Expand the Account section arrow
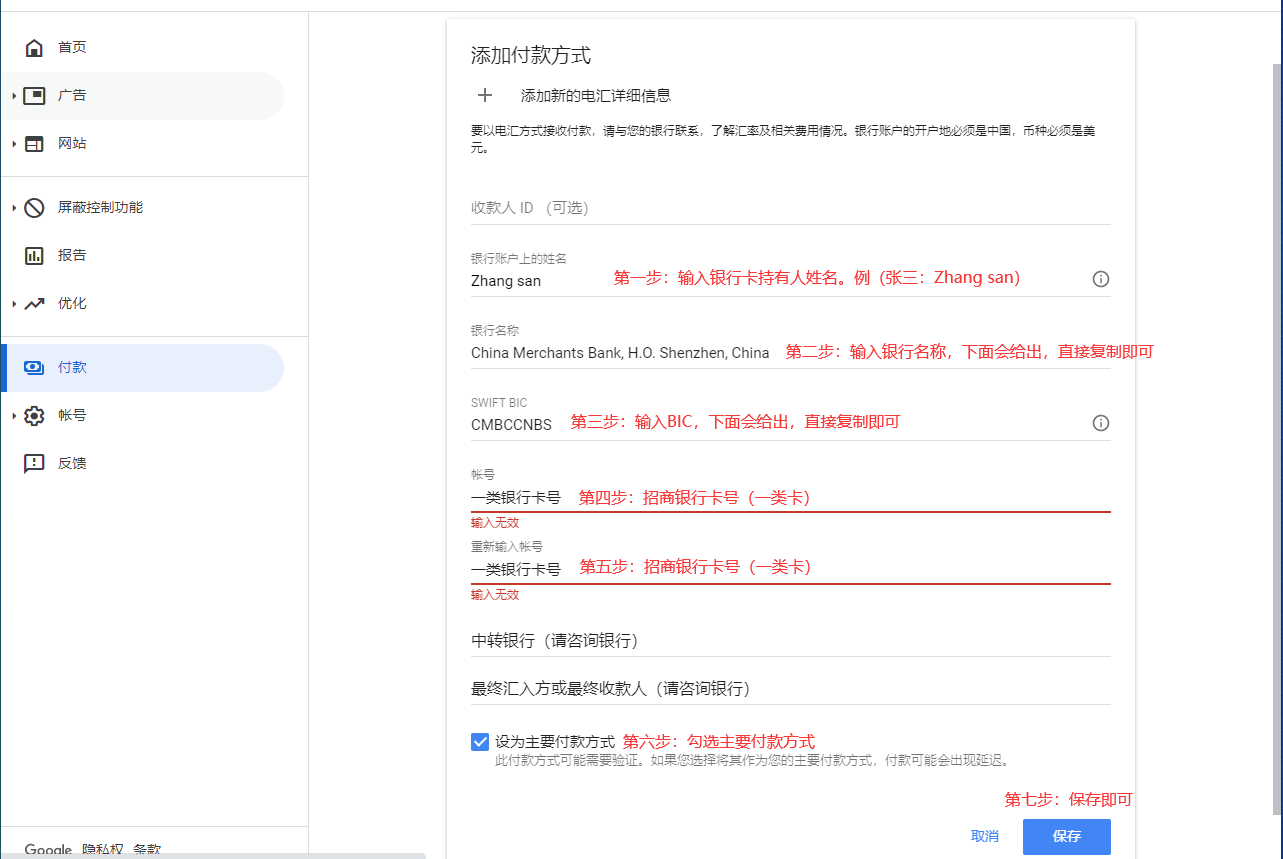The height and width of the screenshot is (859, 1283). [14, 416]
